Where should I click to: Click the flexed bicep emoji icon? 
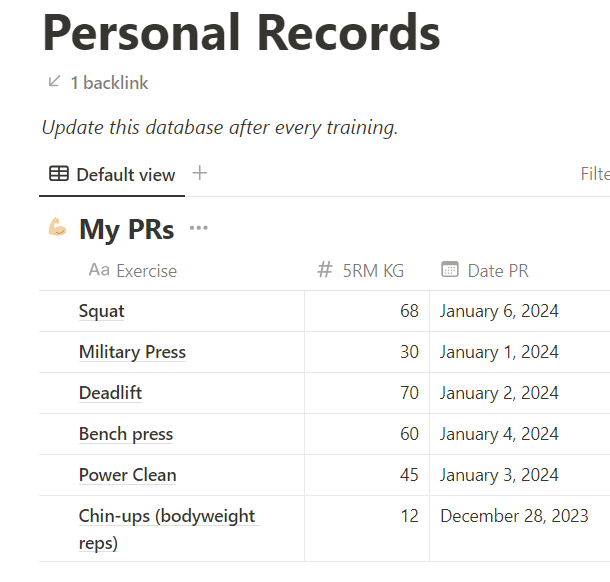click(x=58, y=228)
